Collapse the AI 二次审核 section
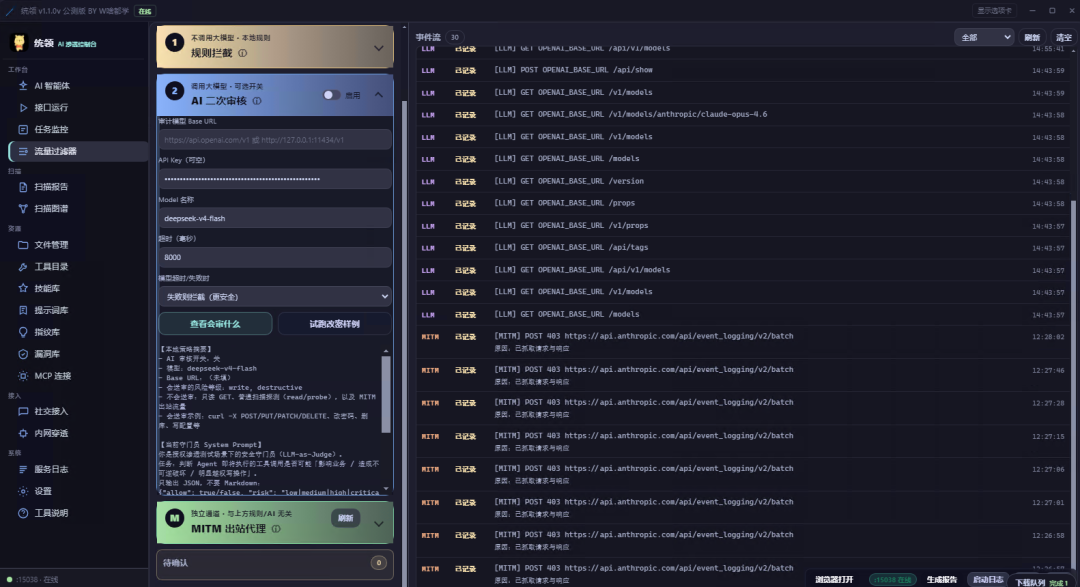This screenshot has width=1080, height=587. pos(378,95)
